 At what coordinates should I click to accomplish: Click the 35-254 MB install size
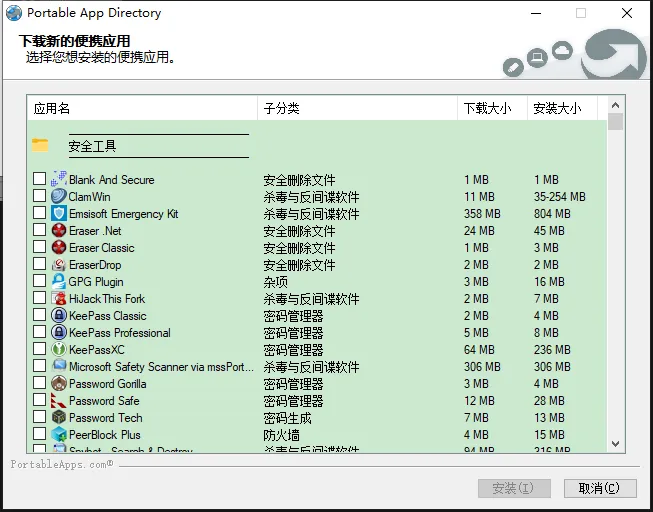(560, 197)
